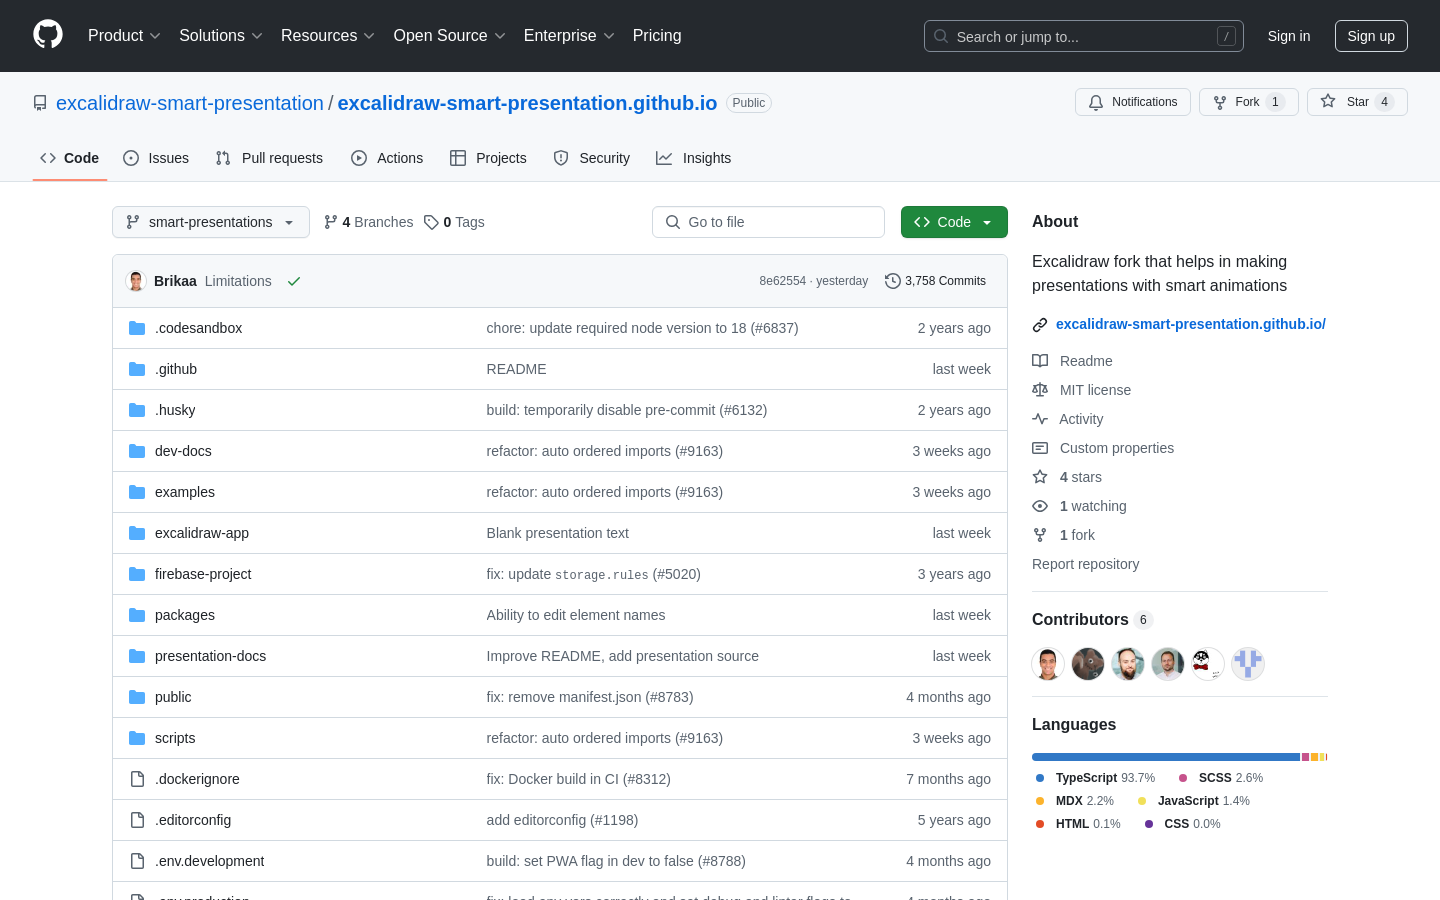Expand the Solutions menu
This screenshot has height=900, width=1440.
click(x=221, y=36)
